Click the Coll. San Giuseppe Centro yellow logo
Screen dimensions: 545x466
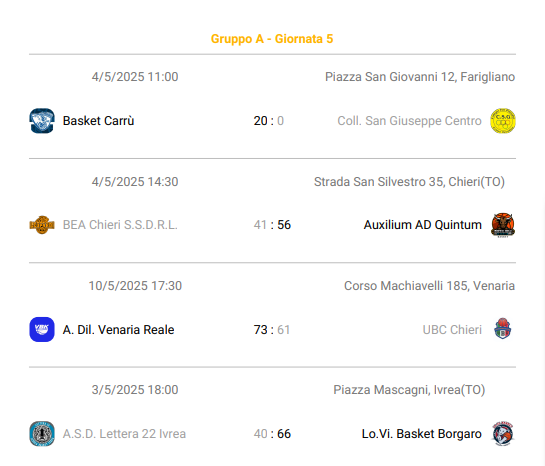(503, 121)
